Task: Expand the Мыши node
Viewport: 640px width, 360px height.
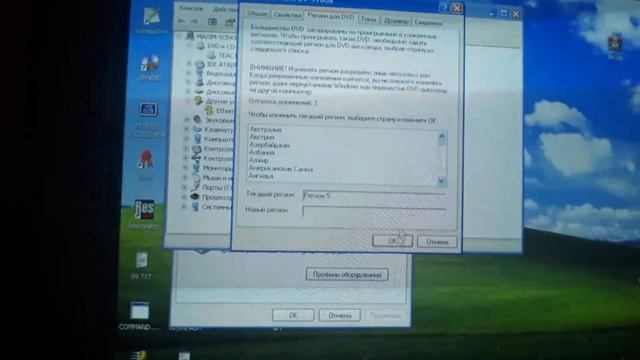Action: point(184,178)
